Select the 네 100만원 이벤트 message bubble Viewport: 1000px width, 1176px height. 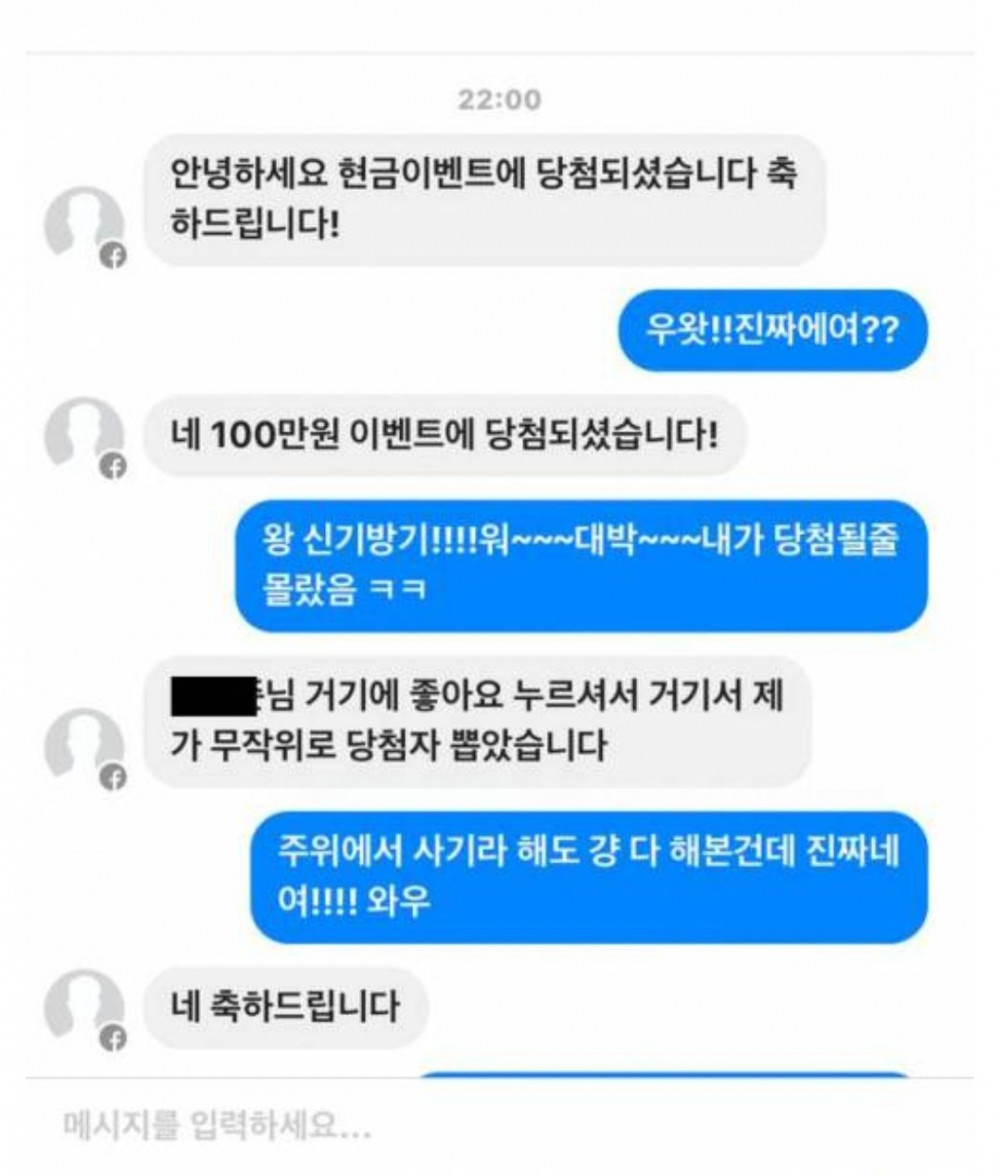point(445,435)
